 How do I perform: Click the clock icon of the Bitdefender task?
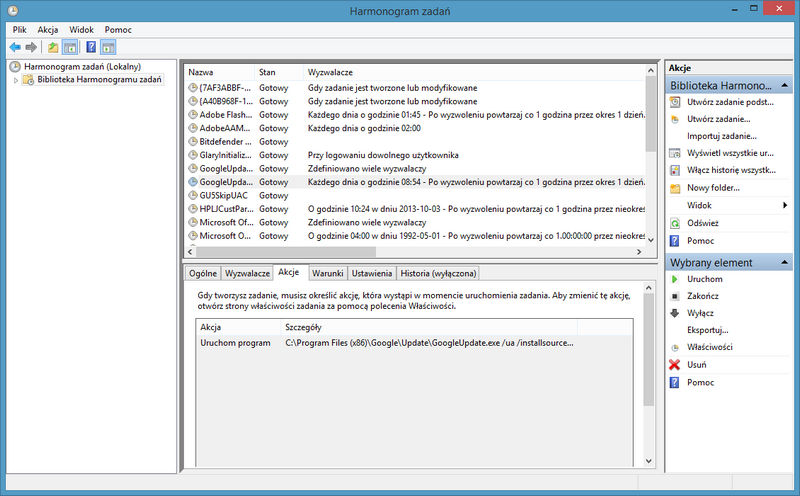(x=193, y=141)
